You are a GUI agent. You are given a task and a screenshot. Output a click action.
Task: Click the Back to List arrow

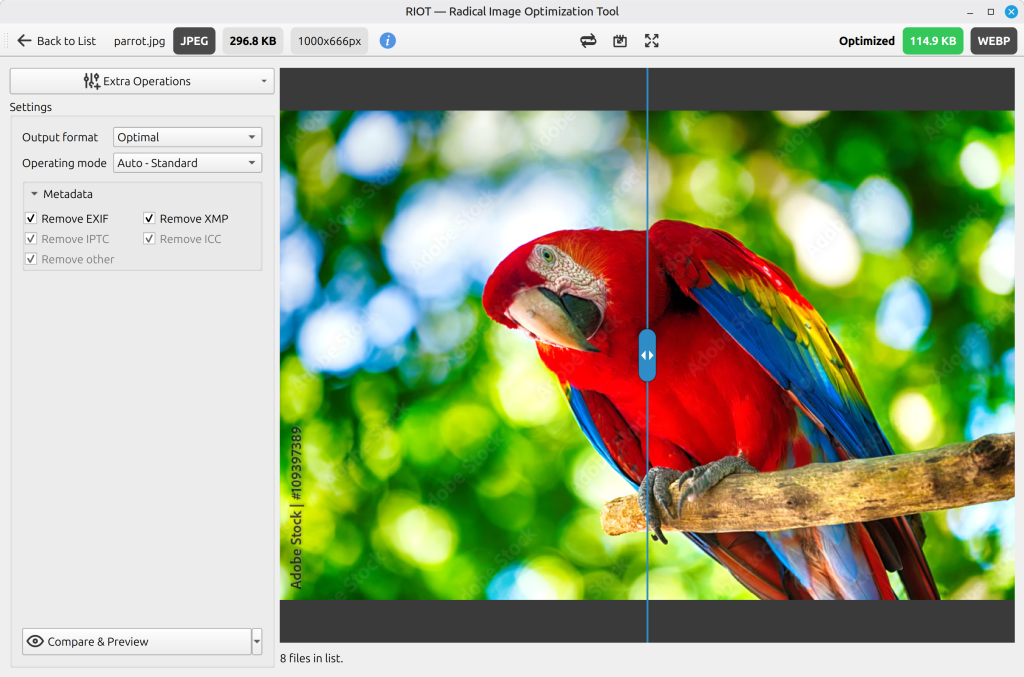[x=24, y=40]
